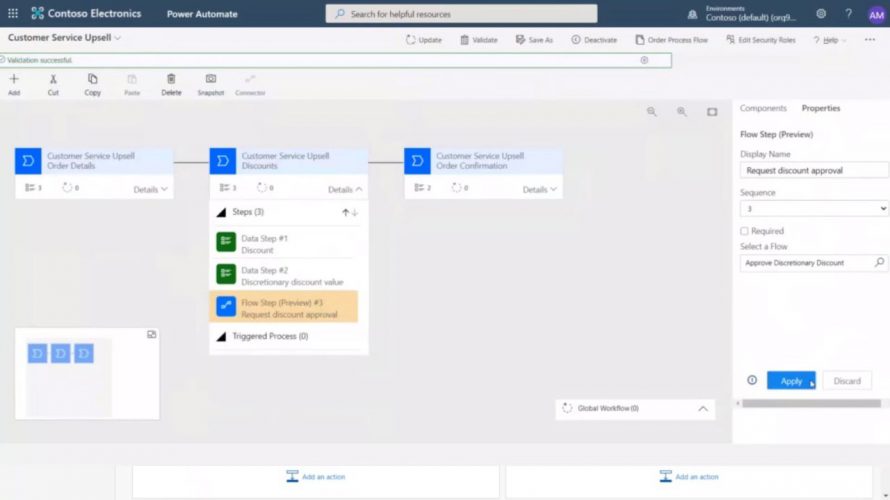Dismiss the validation successful message
The image size is (890, 500).
[644, 60]
